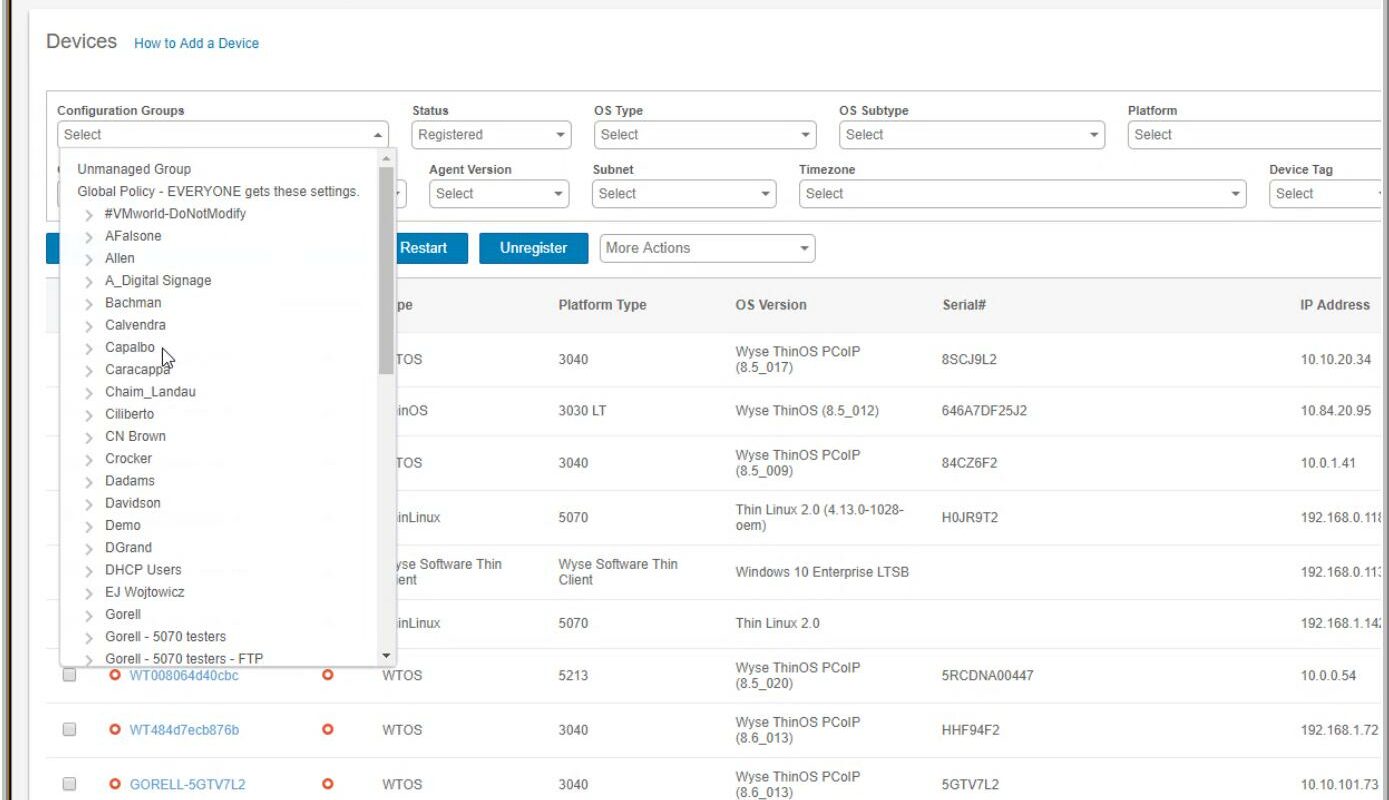Viewport: 1389px width, 800px height.
Task: Open the OS Type dropdown
Action: pos(705,134)
